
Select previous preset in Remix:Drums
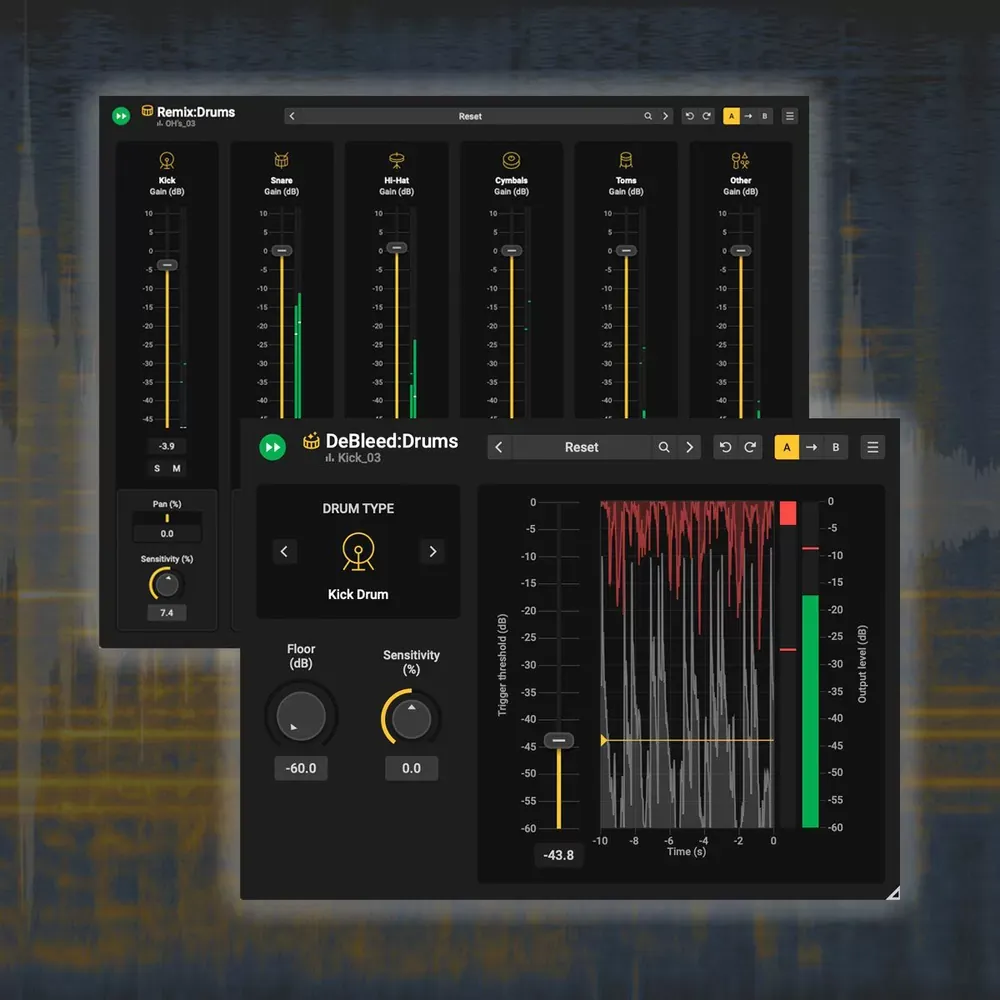point(292,116)
